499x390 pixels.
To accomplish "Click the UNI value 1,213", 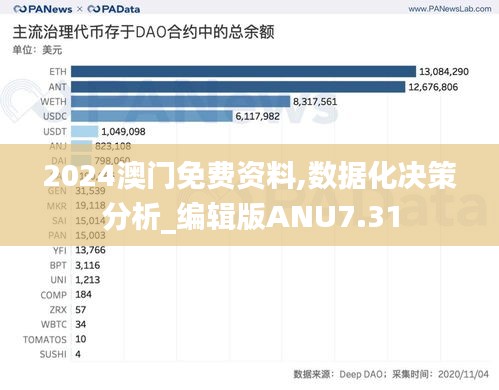I will pos(88,280).
